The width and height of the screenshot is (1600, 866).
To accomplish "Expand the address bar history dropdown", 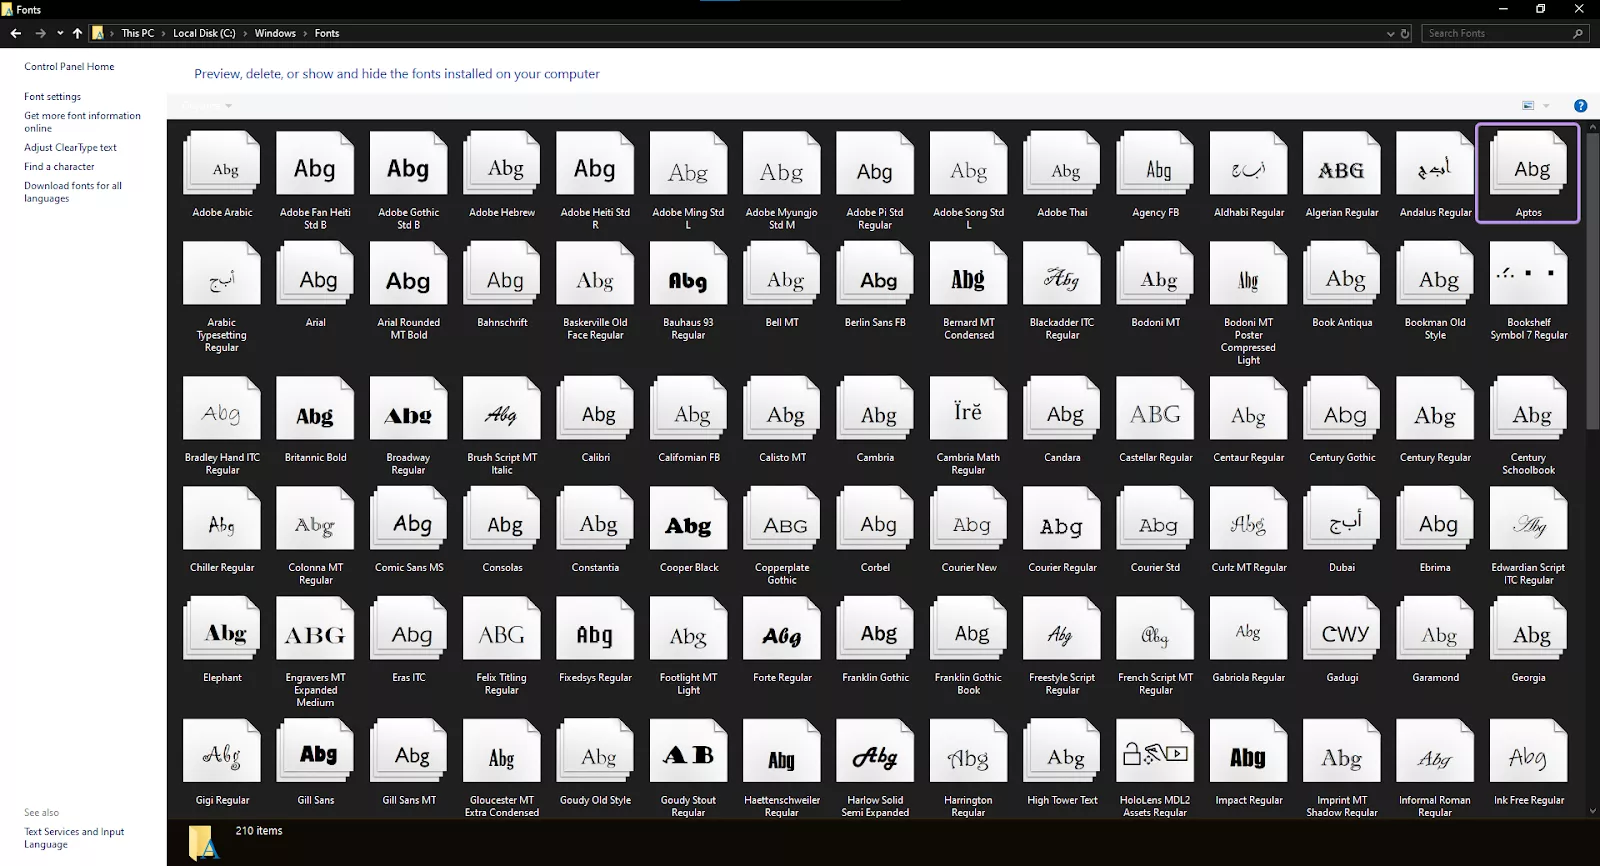I will click(1390, 33).
